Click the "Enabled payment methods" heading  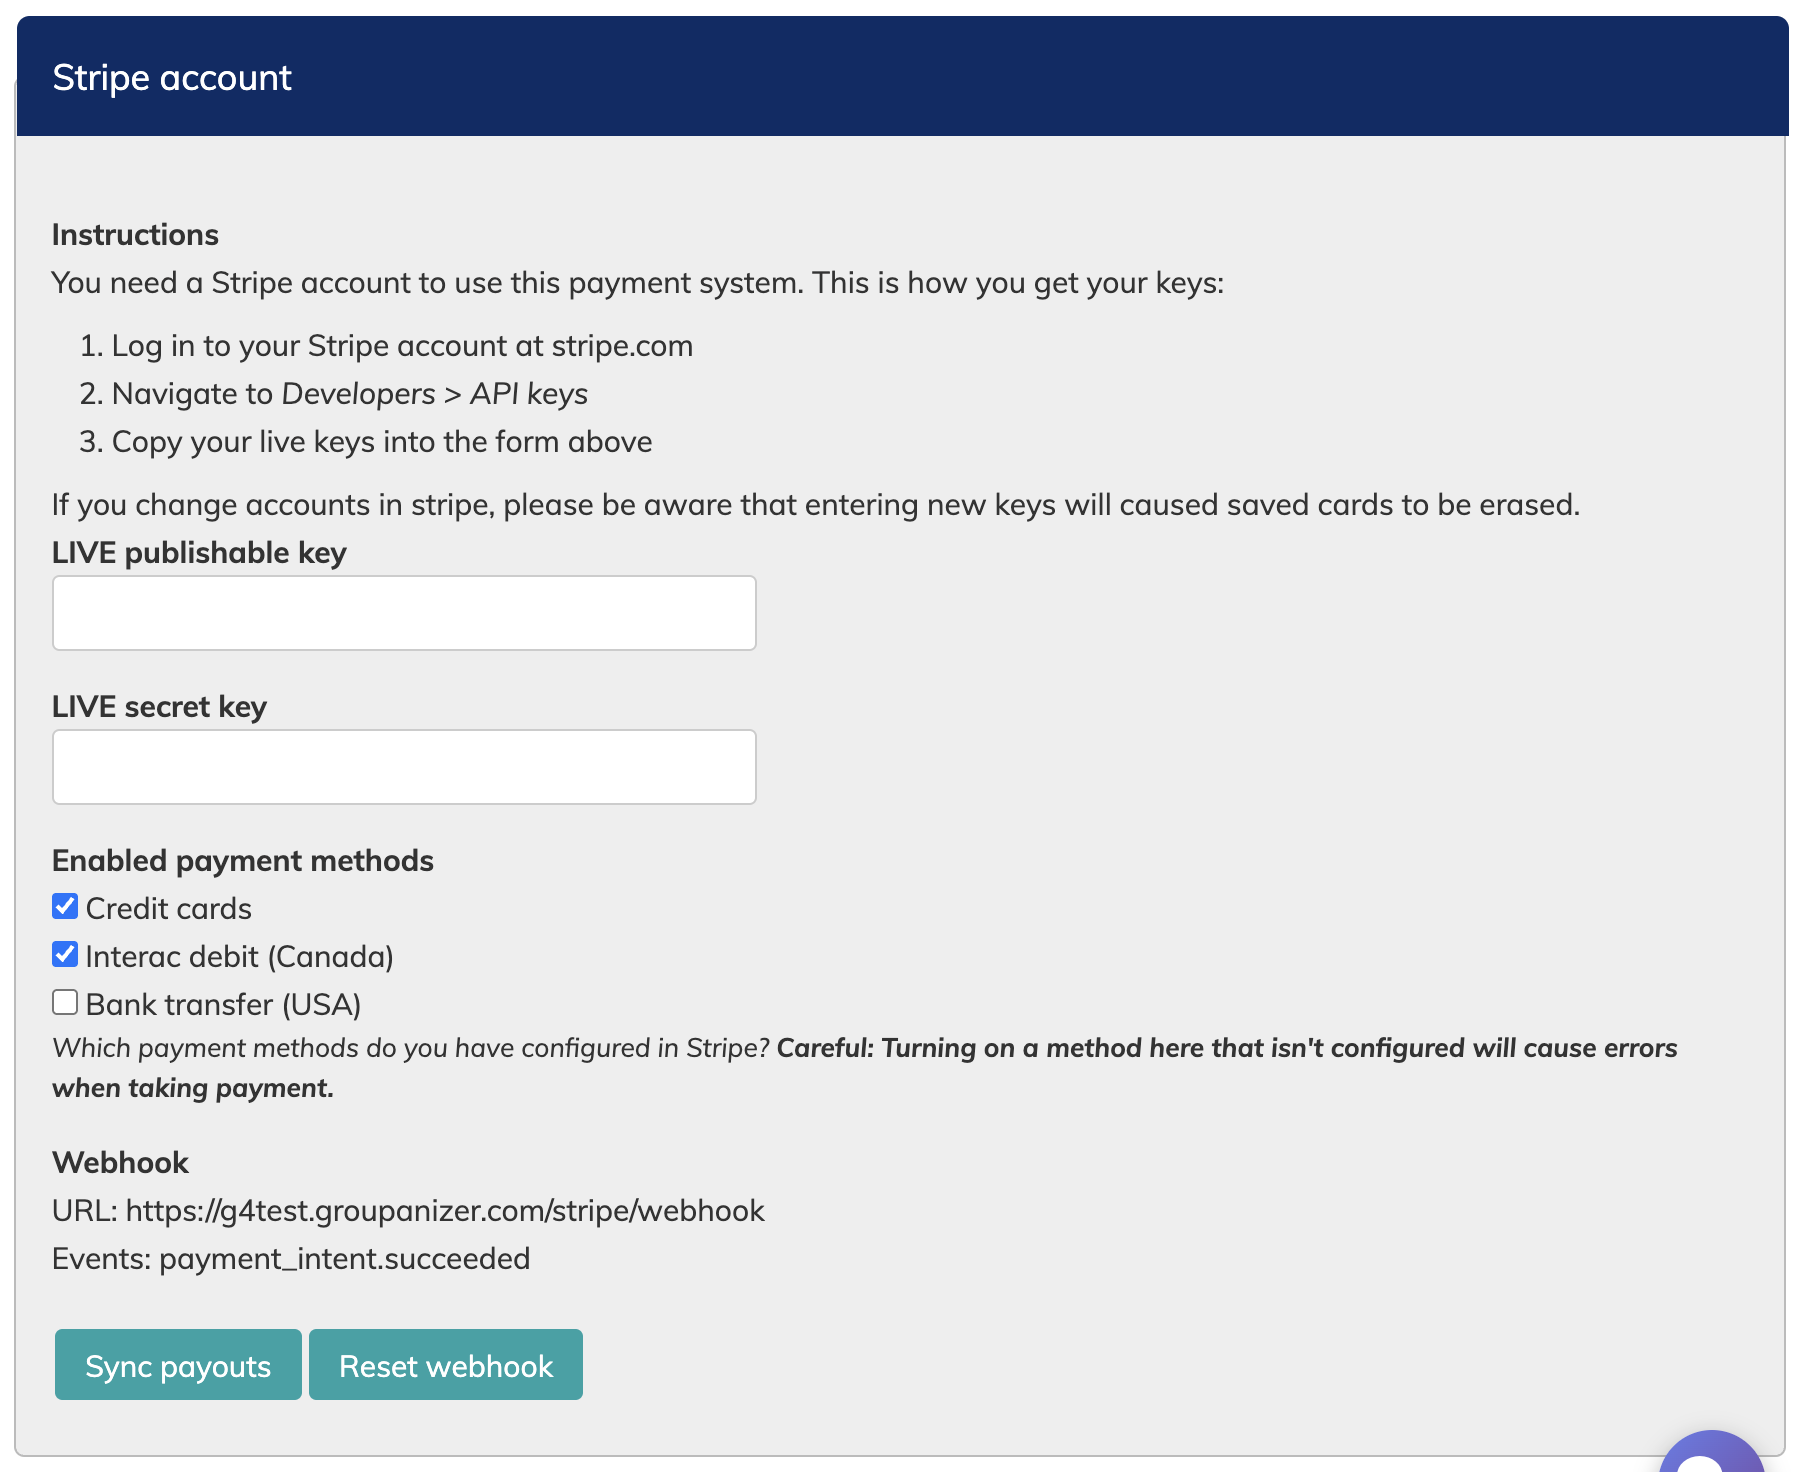click(x=243, y=861)
